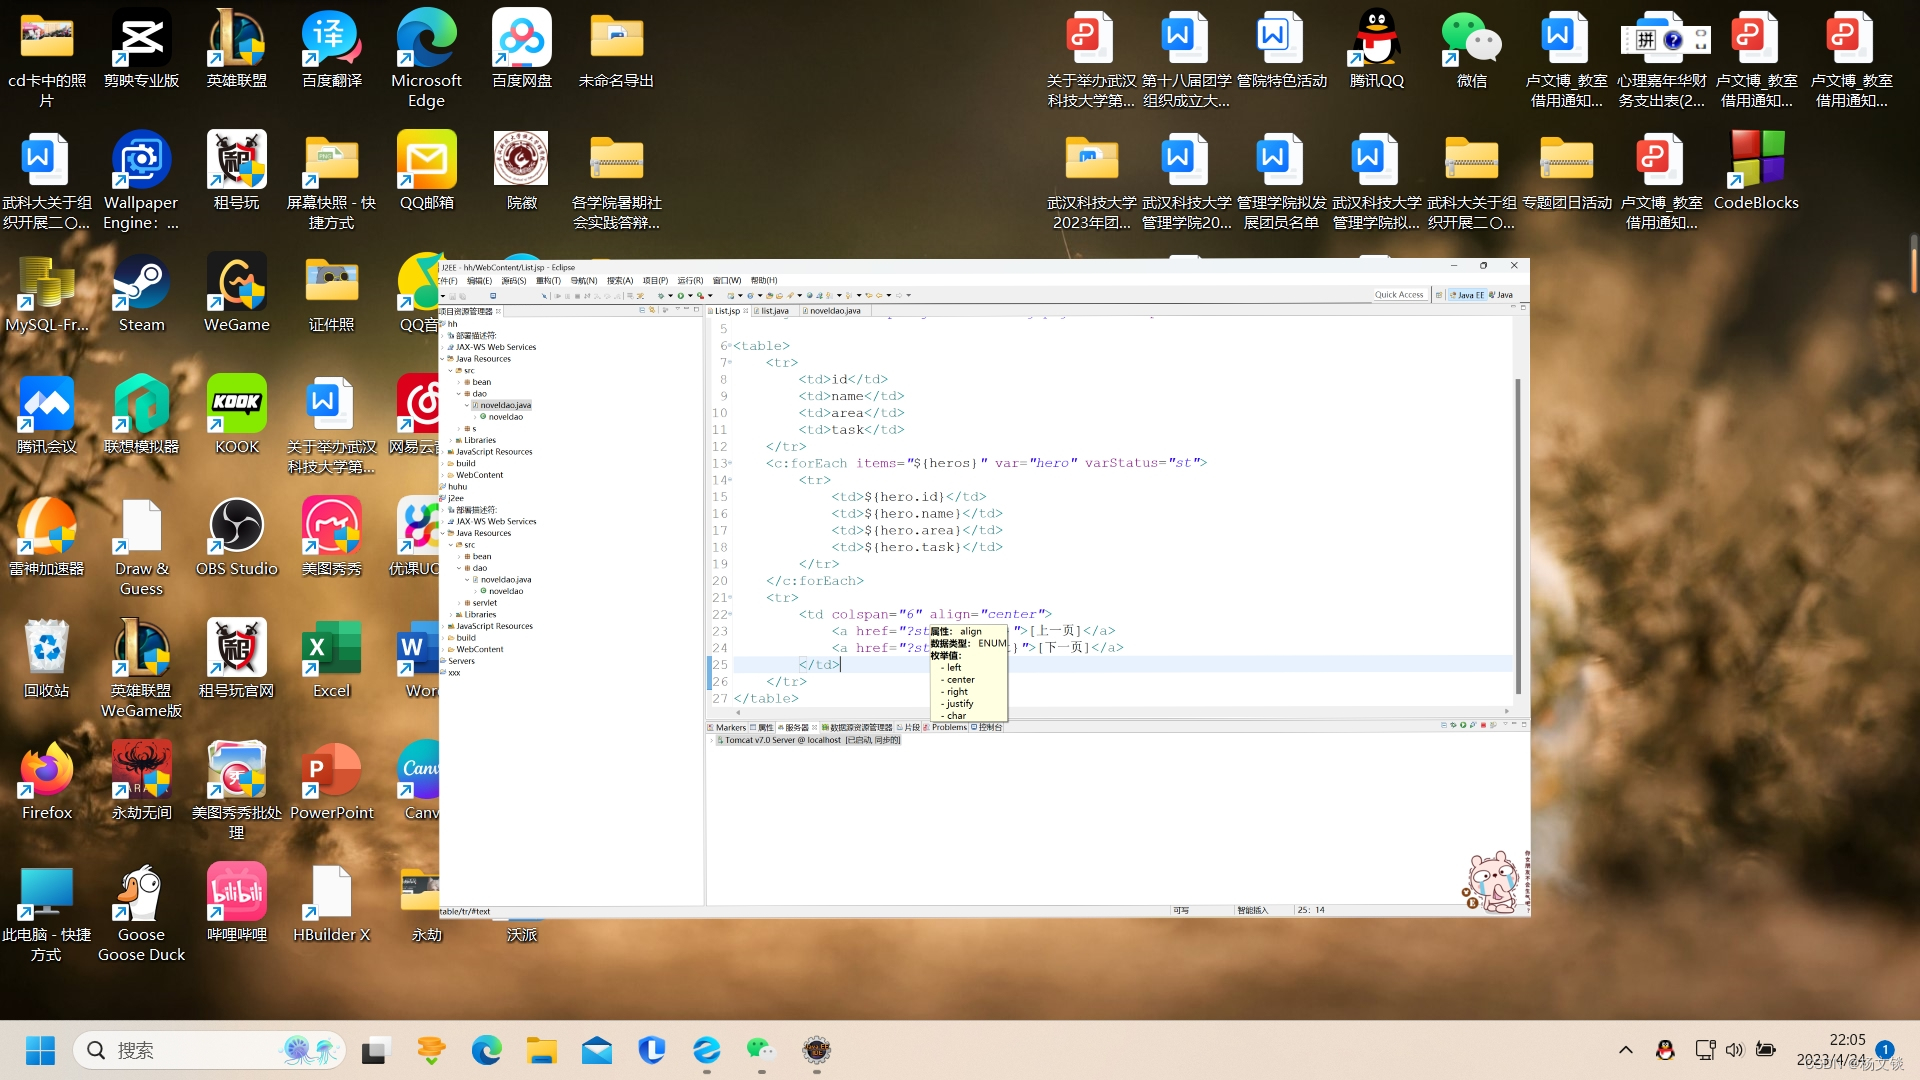Open PowerPoint desktop shortcut
This screenshot has width=1920, height=1080.
pyautogui.click(x=331, y=782)
